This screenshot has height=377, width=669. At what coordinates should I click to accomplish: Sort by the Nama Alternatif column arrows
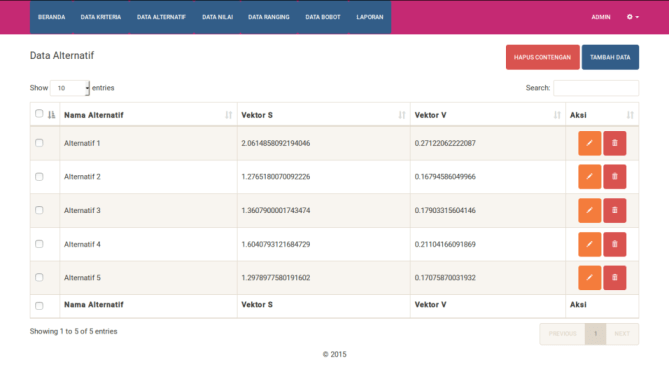click(x=228, y=115)
